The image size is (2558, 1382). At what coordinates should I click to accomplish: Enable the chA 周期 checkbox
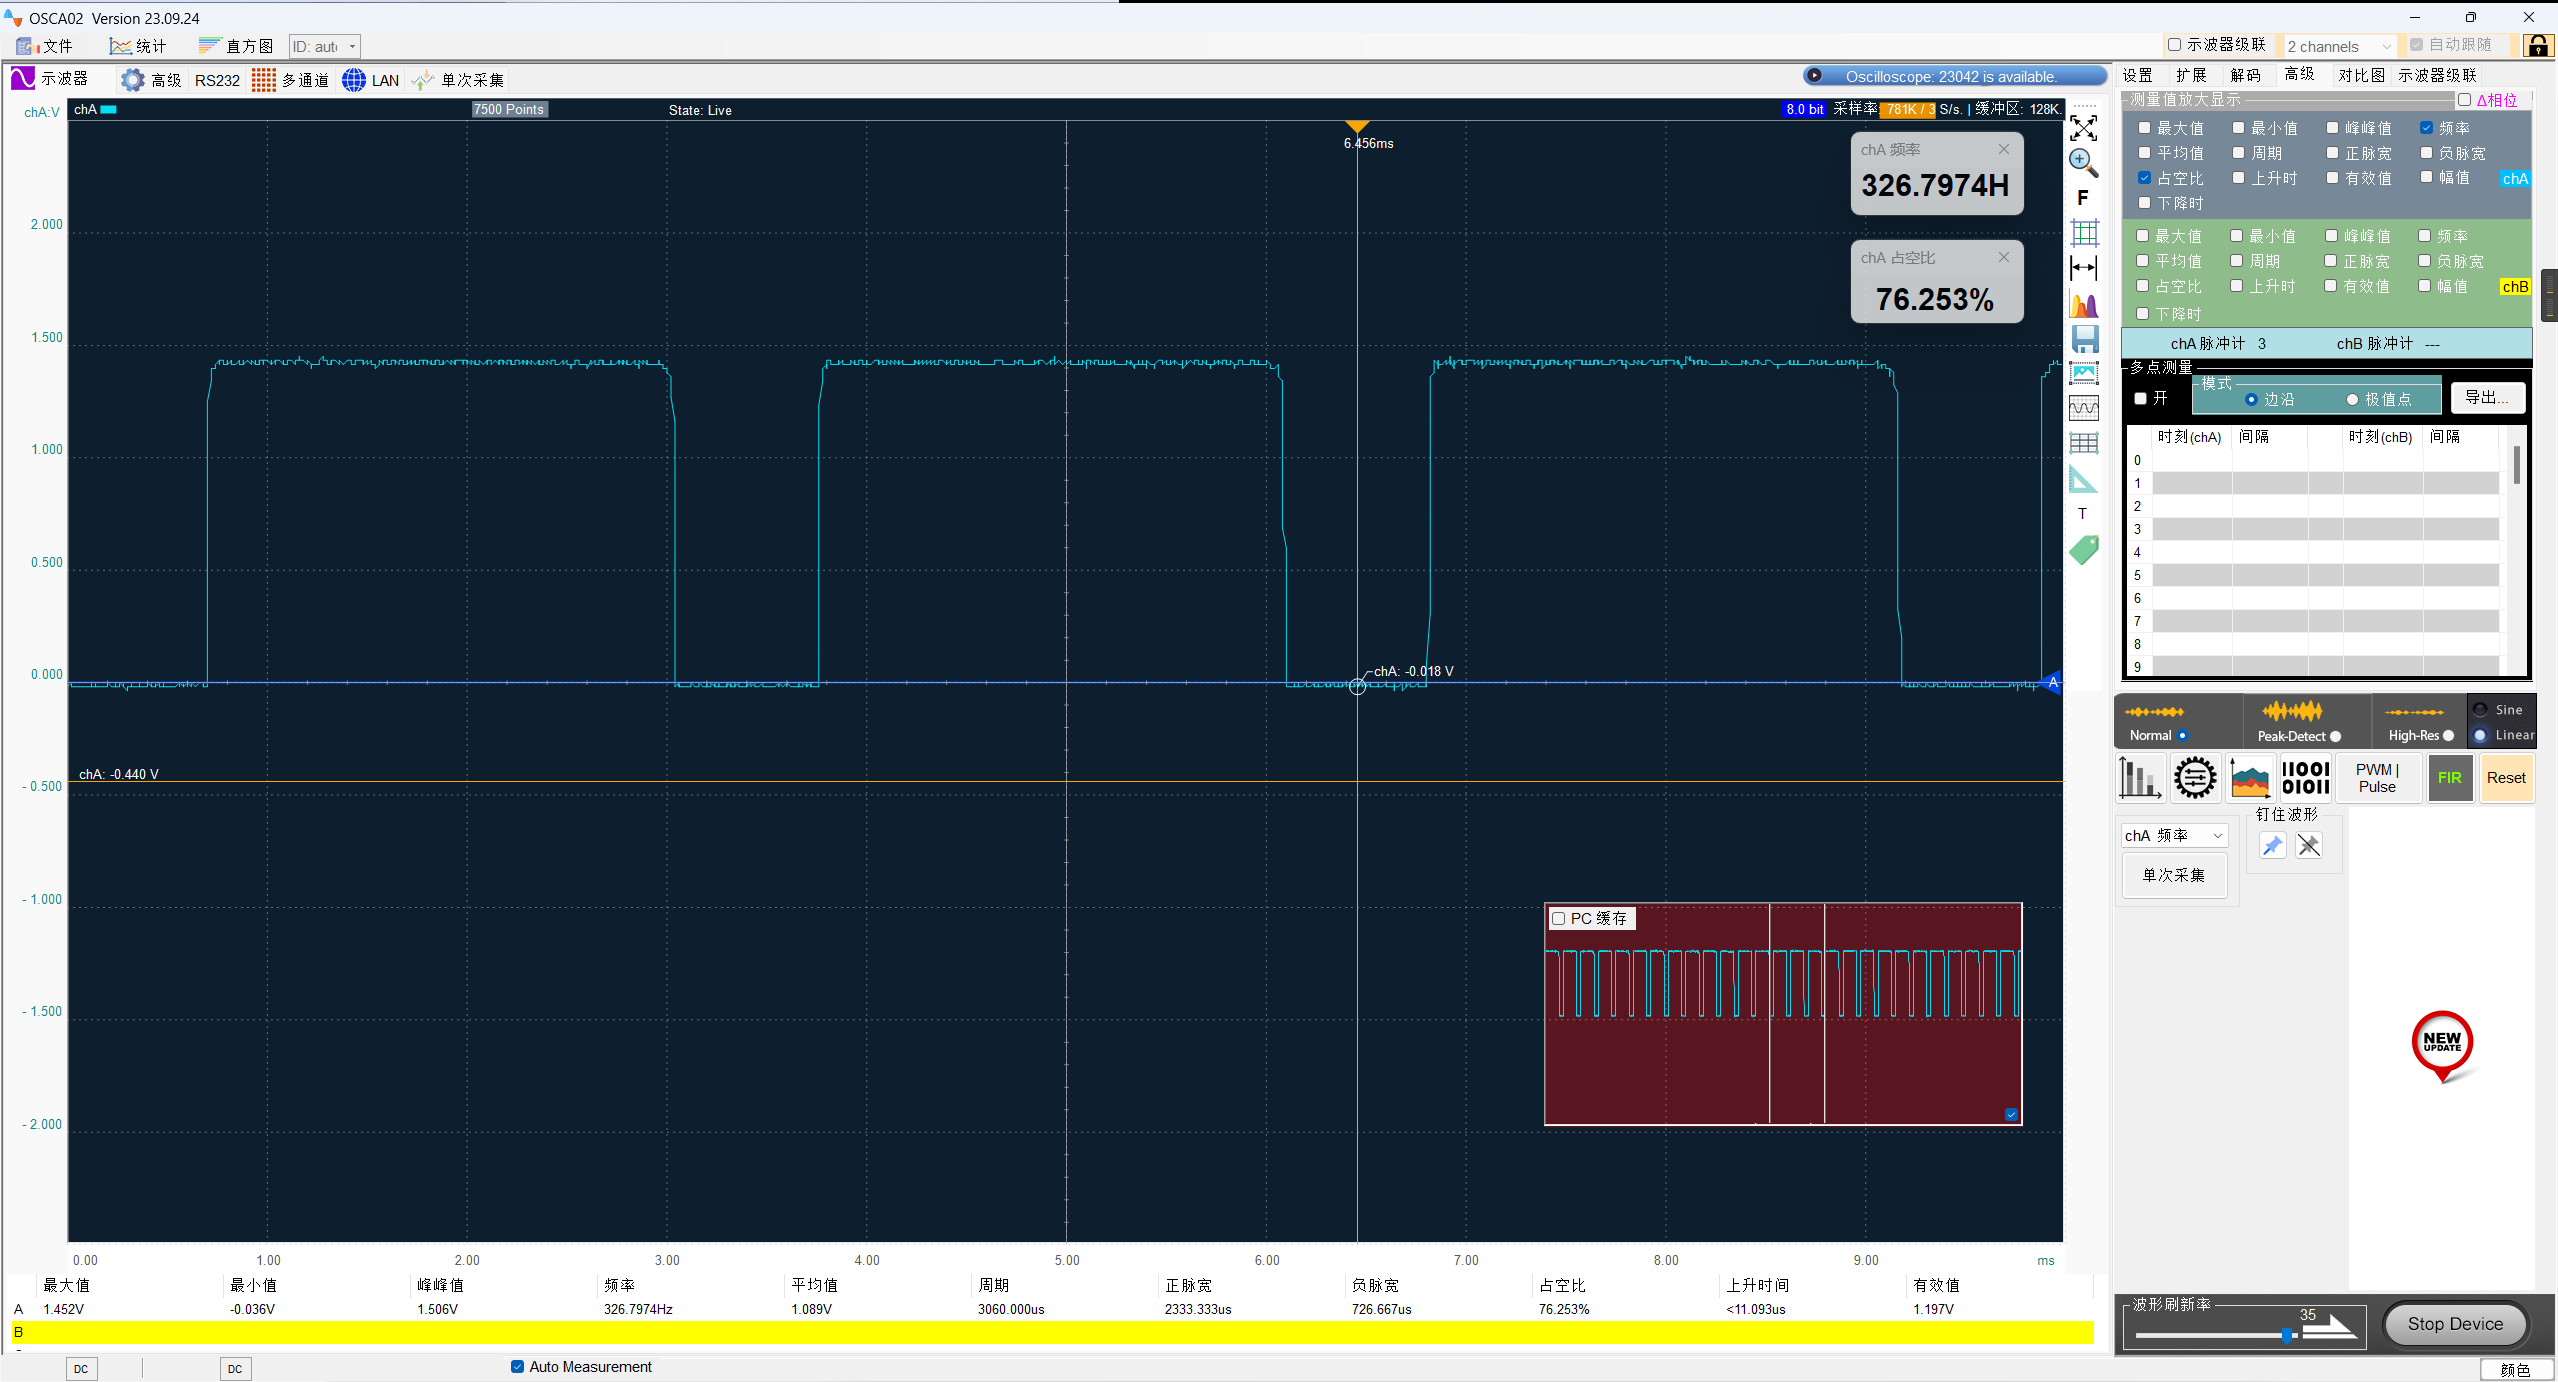[x=2239, y=153]
